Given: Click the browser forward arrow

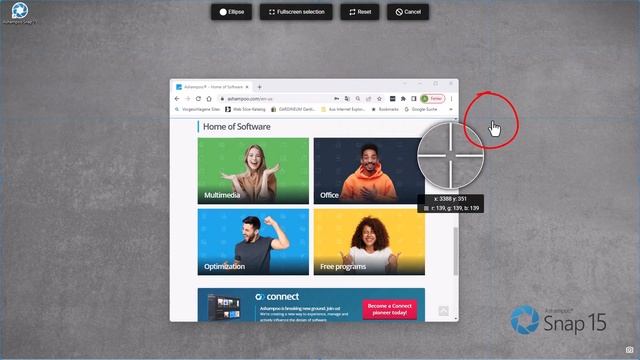Looking at the screenshot, I should (x=187, y=99).
